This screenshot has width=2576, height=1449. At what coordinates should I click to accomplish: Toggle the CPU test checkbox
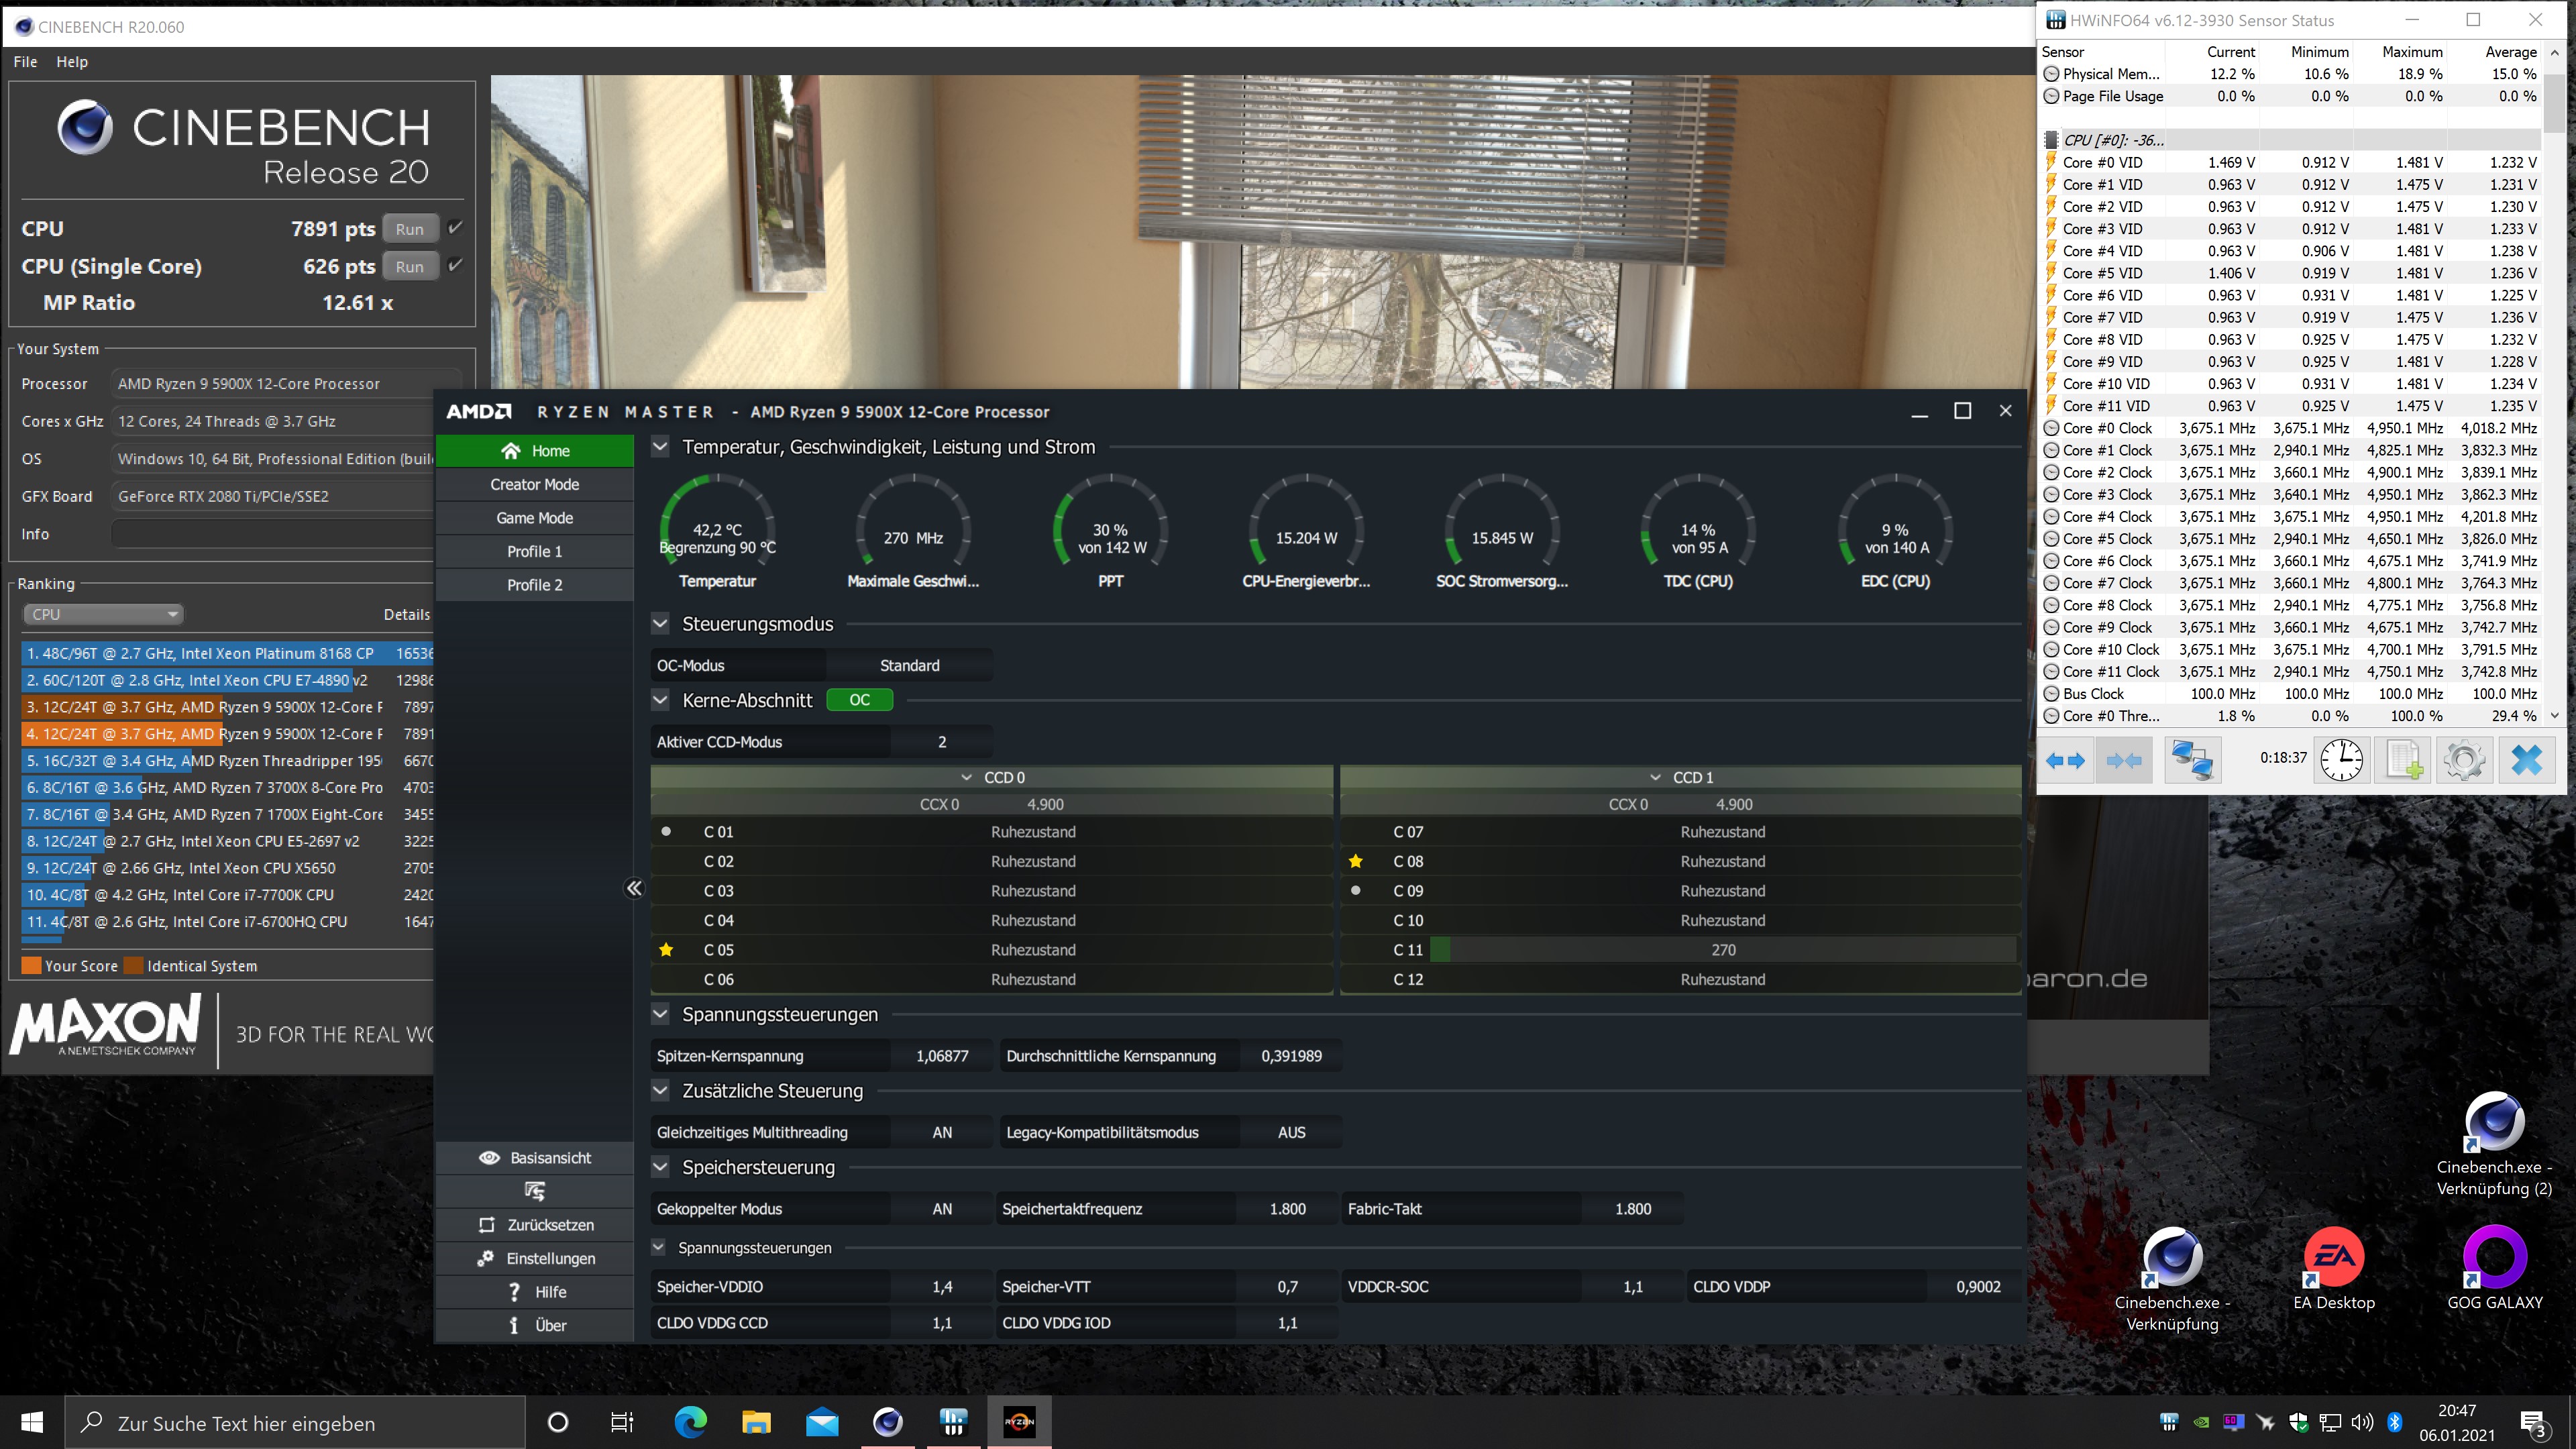[x=456, y=228]
